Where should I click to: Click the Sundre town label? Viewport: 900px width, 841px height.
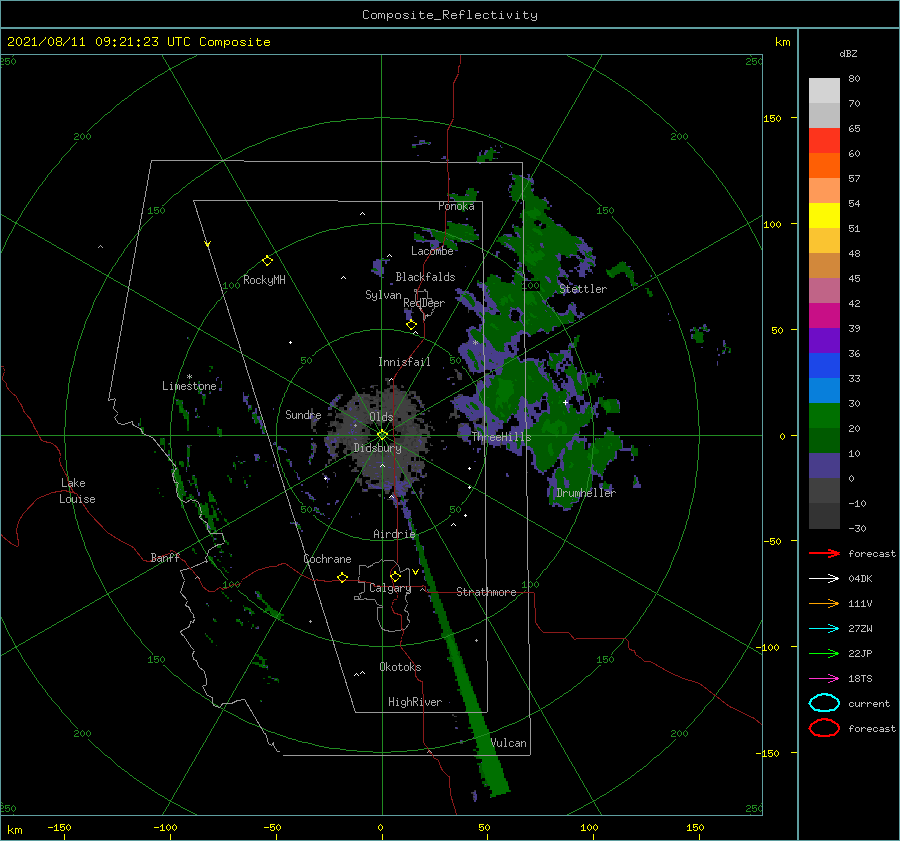coord(303,414)
